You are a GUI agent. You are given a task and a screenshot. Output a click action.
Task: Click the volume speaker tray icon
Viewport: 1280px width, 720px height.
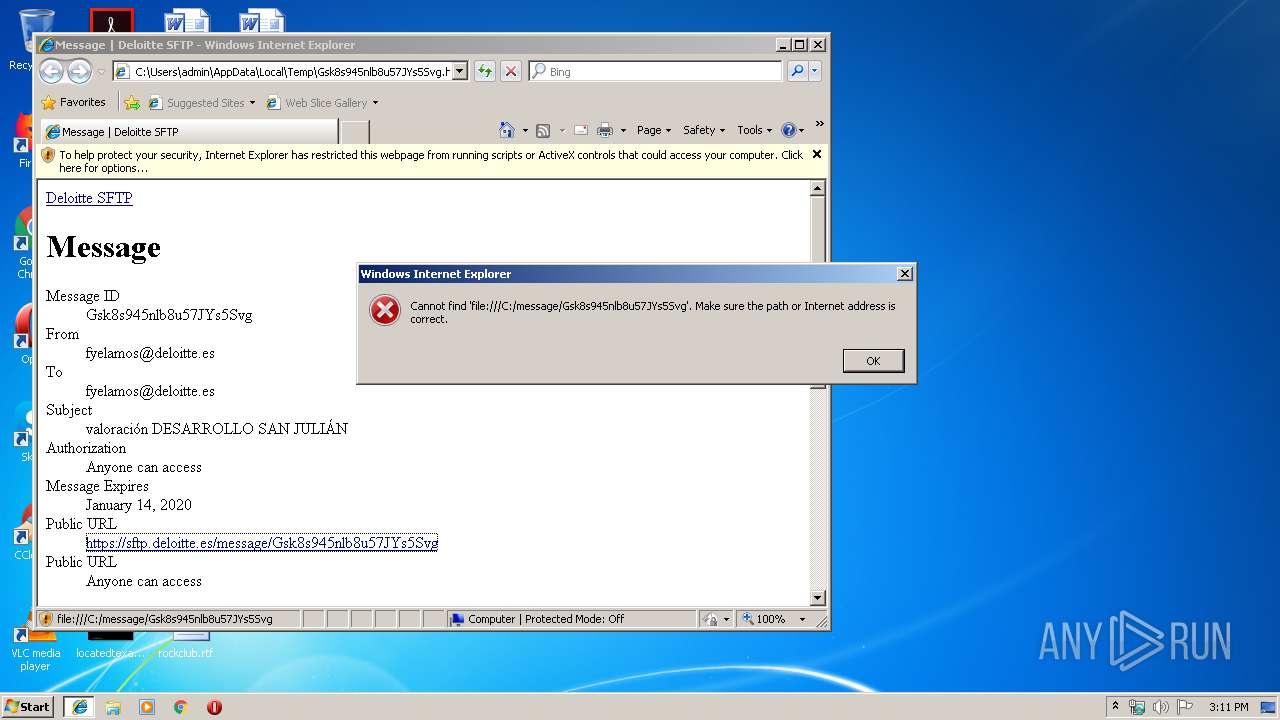click(1161, 707)
